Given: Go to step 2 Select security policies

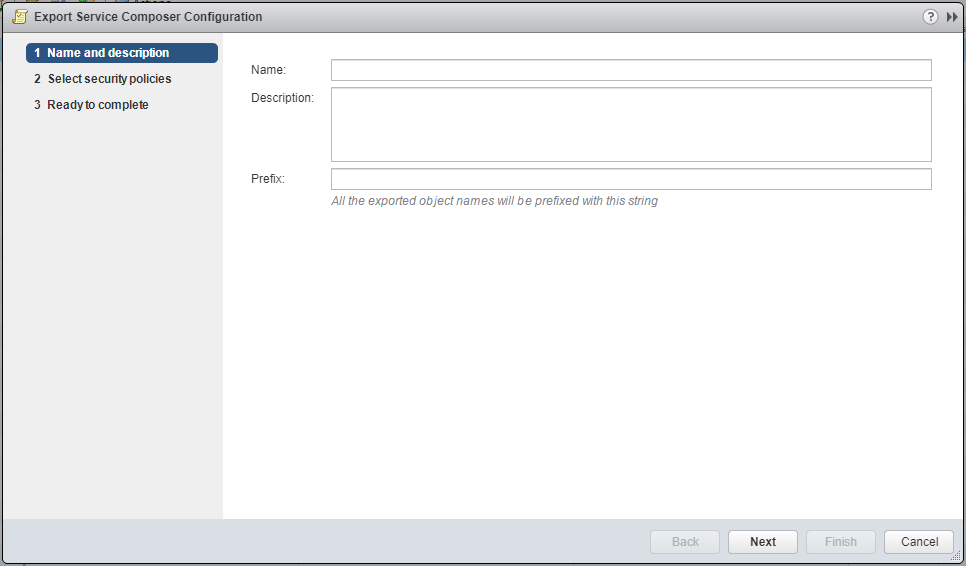Looking at the screenshot, I should point(109,79).
